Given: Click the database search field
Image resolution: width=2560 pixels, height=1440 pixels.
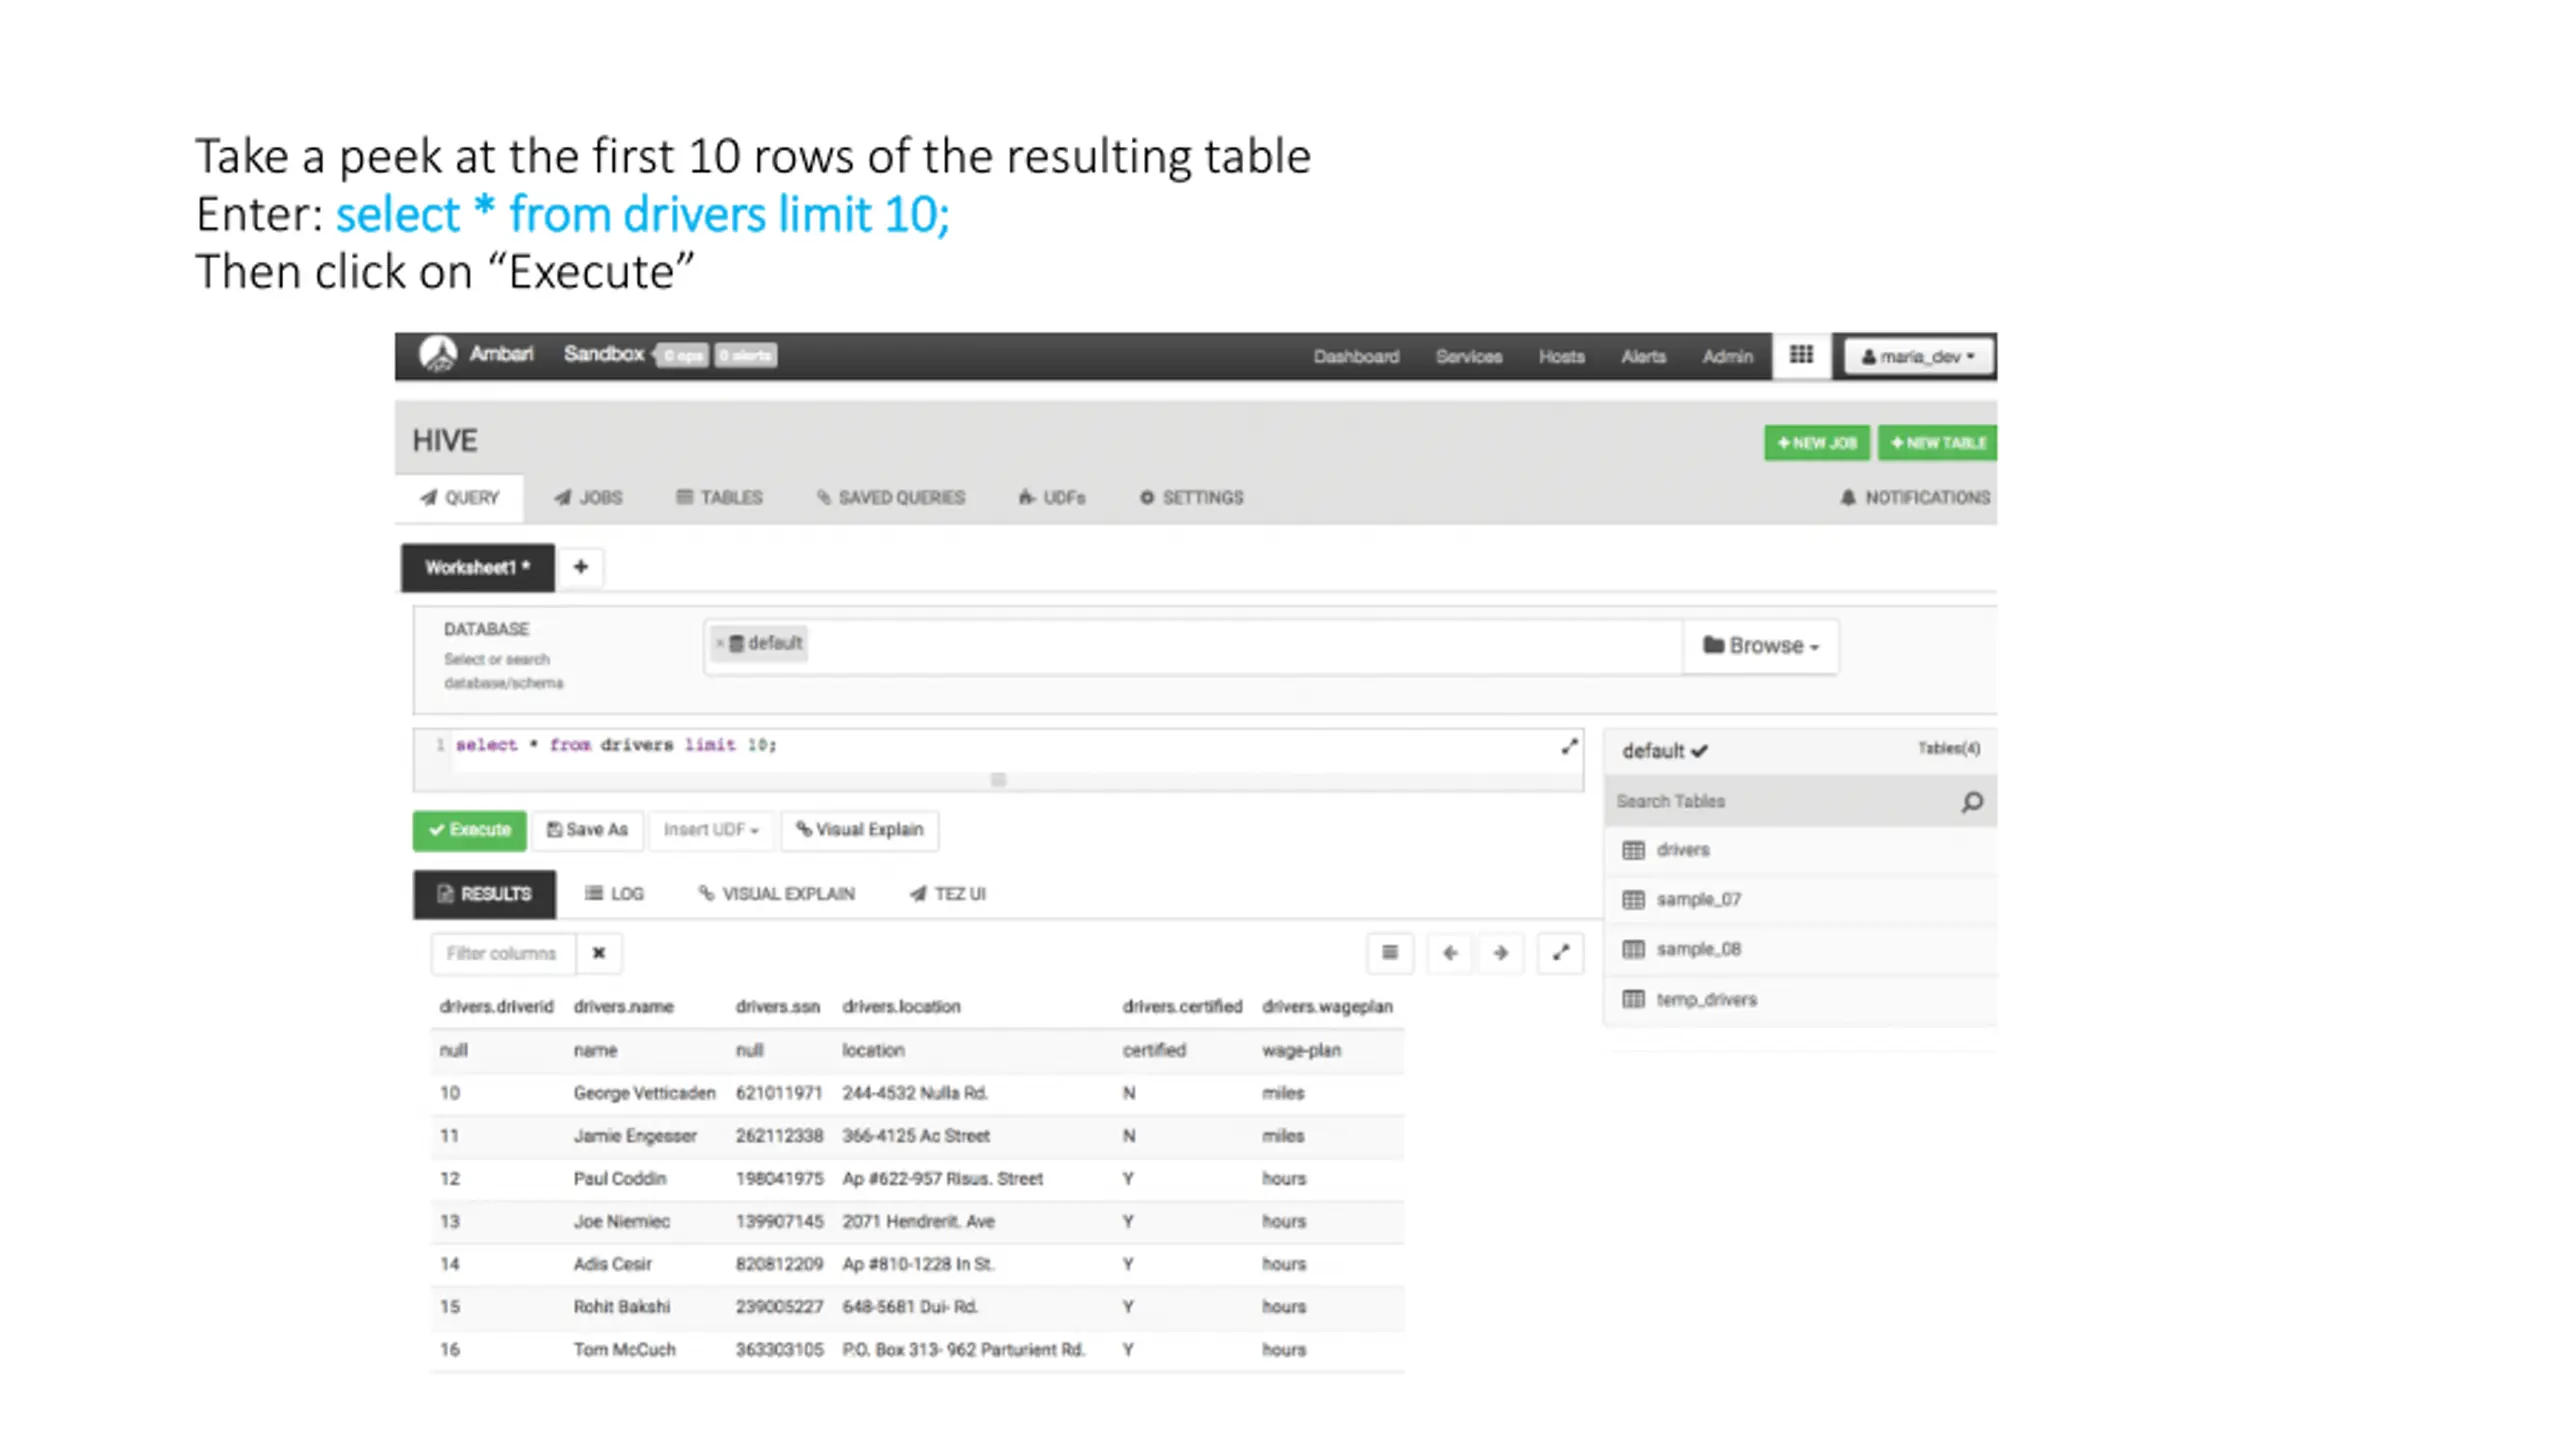Looking at the screenshot, I should click(x=1193, y=646).
